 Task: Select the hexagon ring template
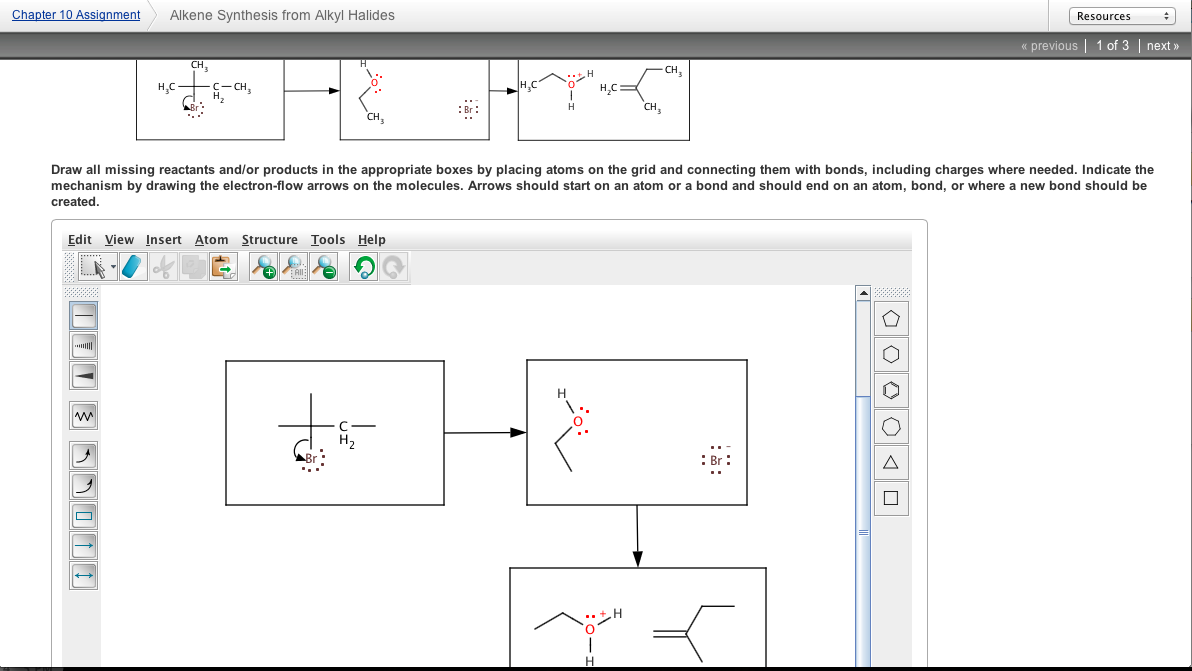click(x=890, y=354)
